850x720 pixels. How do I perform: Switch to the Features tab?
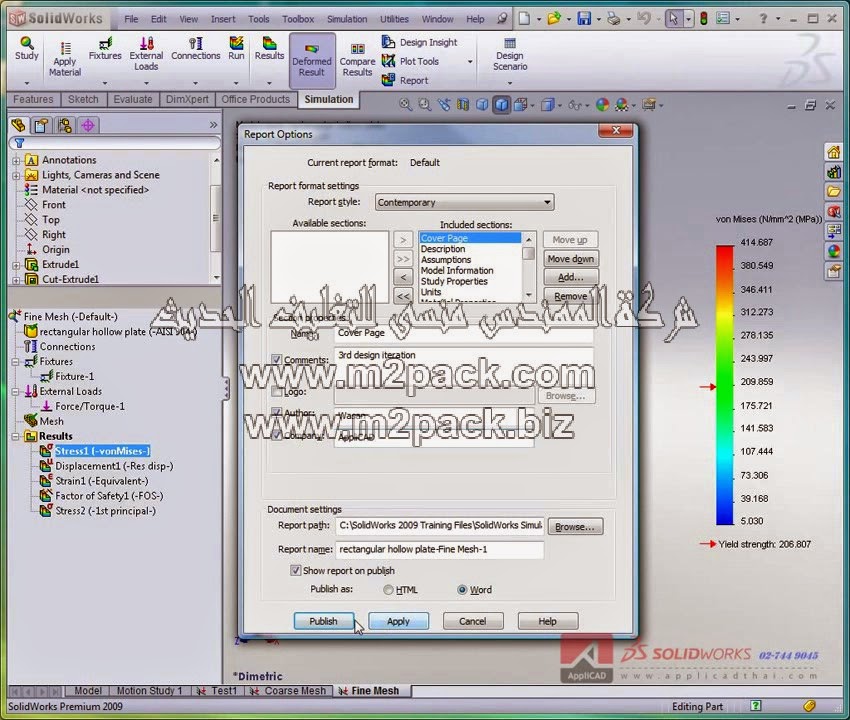coord(33,99)
